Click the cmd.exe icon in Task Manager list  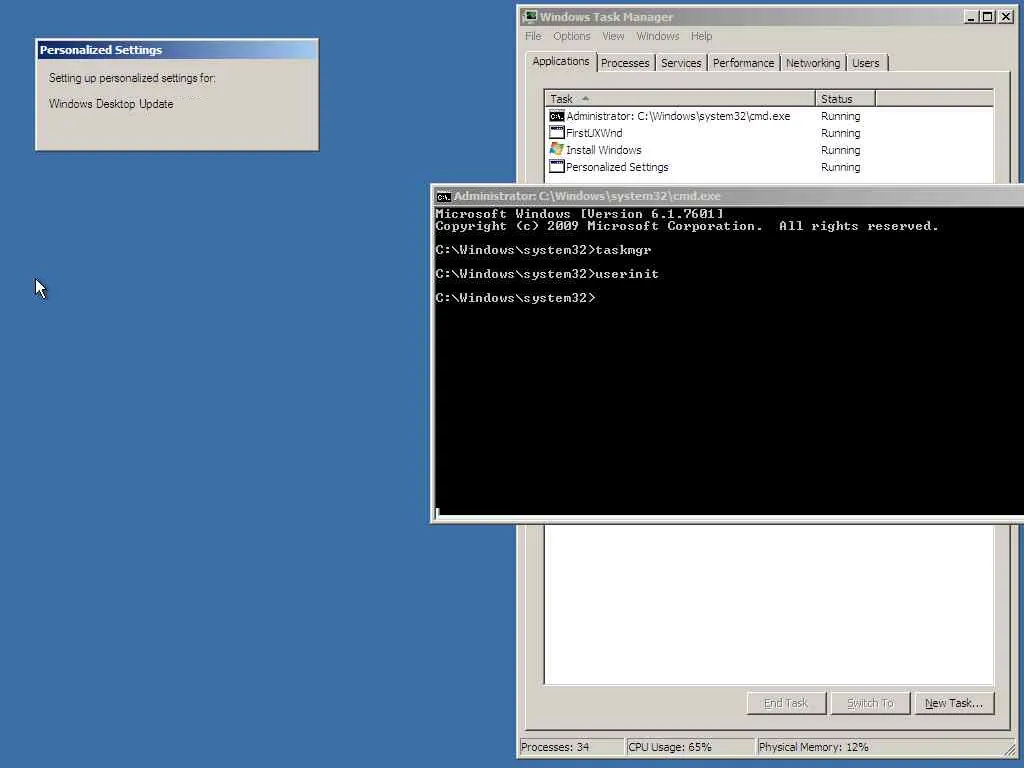556,116
